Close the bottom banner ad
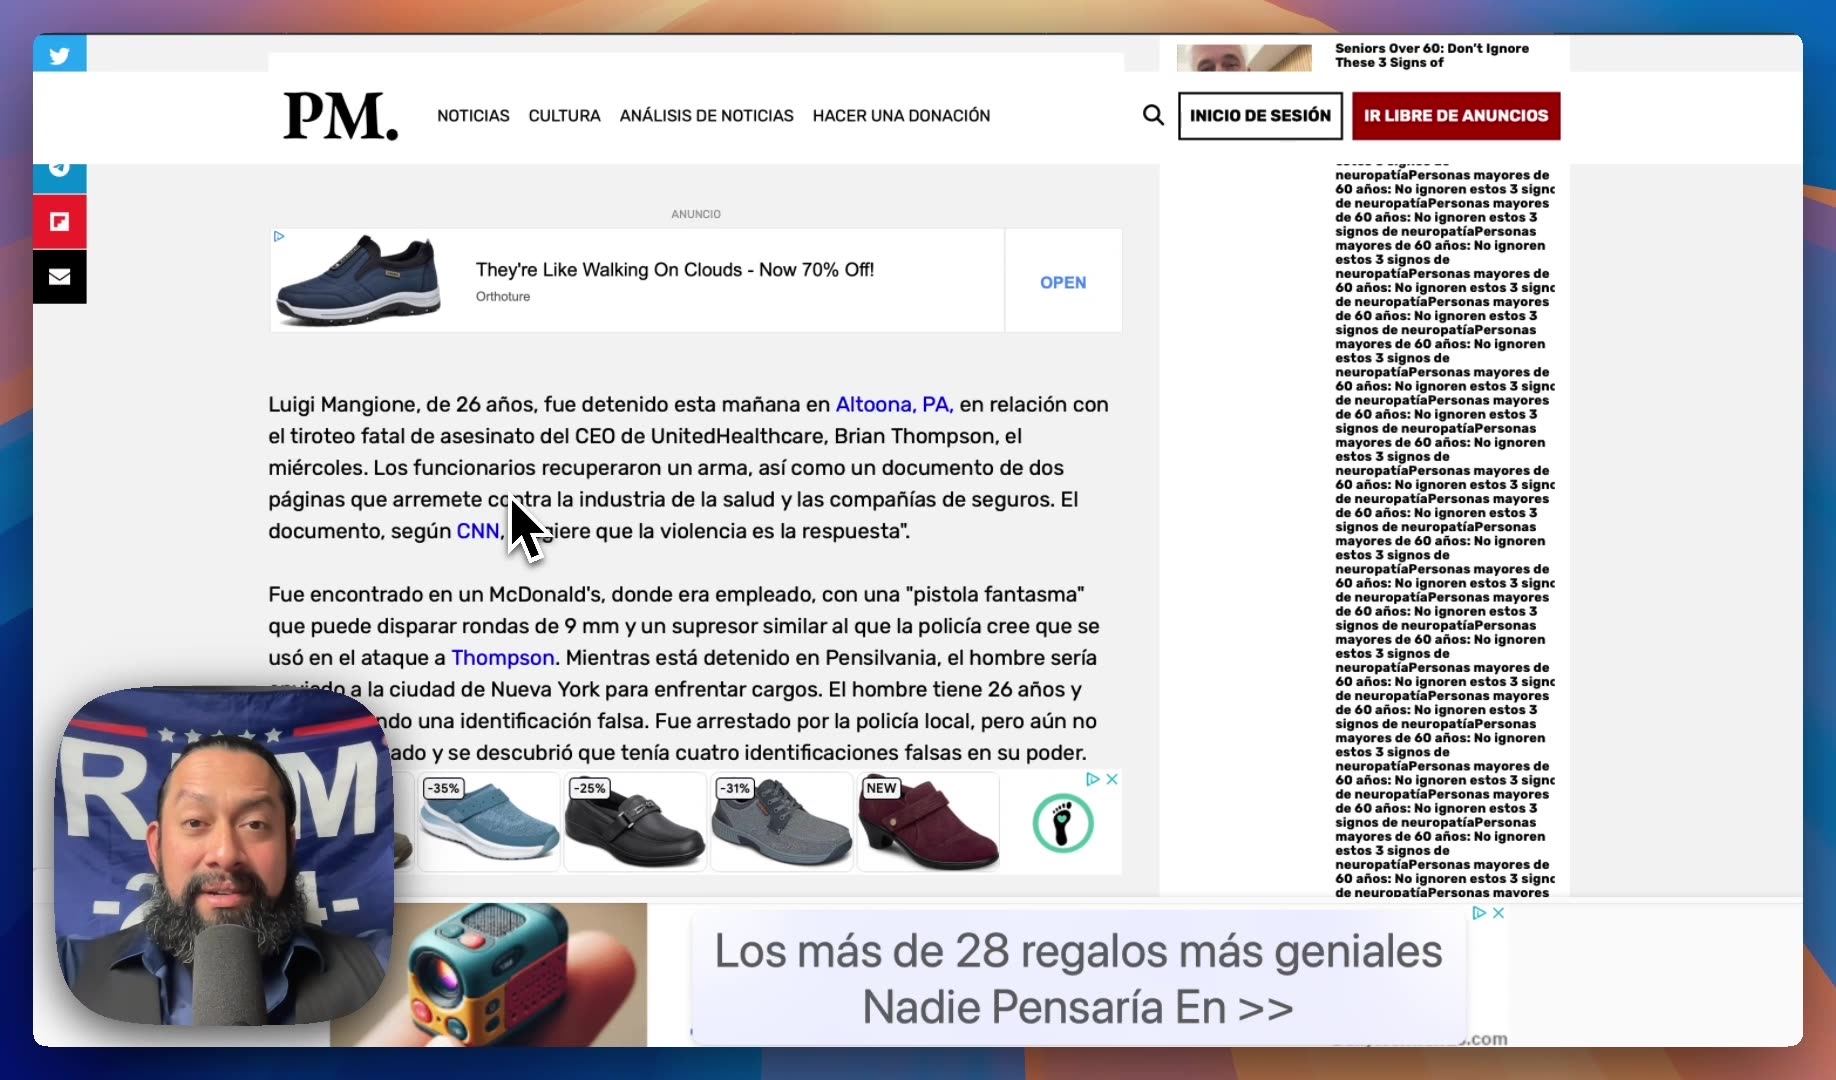1836x1080 pixels. coord(1497,913)
